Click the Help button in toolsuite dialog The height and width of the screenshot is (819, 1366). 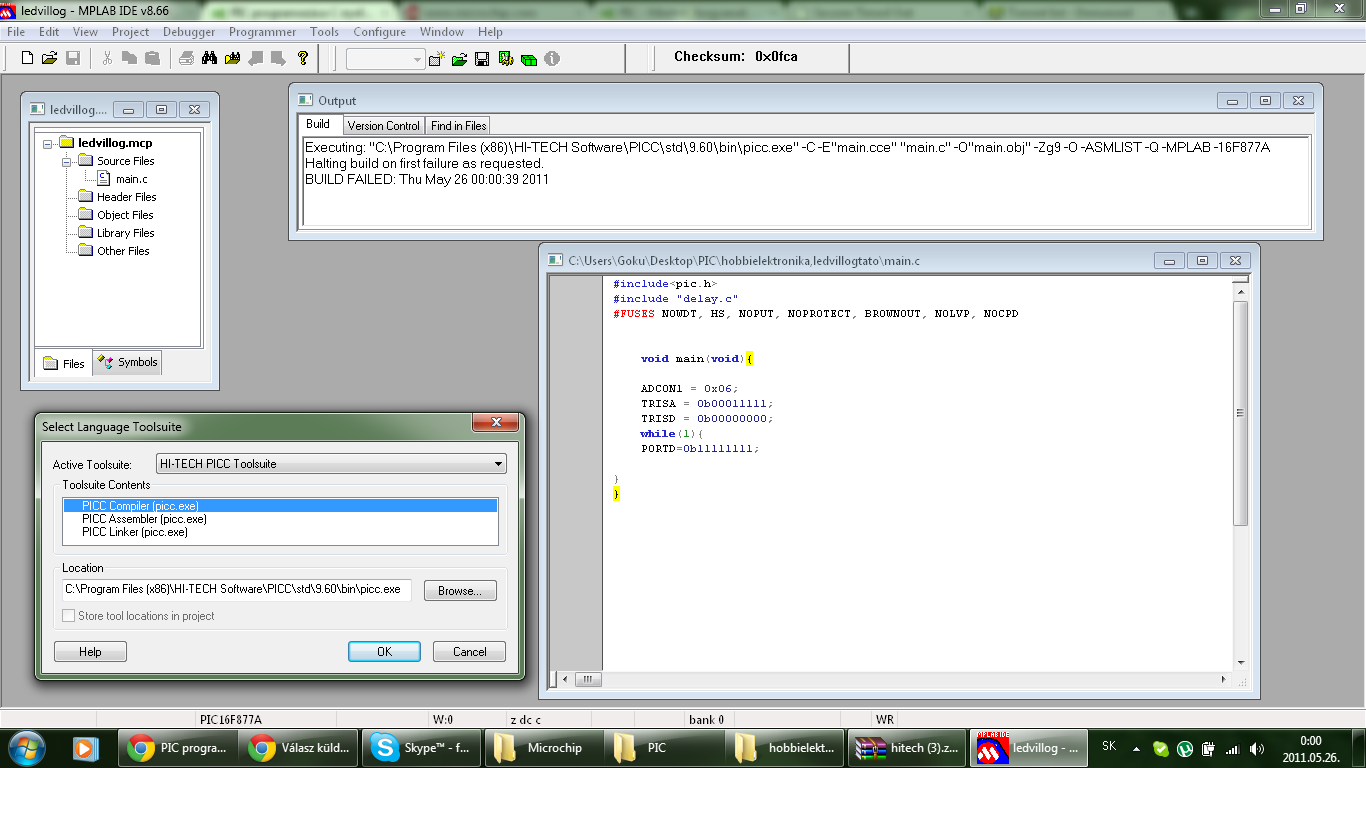coord(90,652)
